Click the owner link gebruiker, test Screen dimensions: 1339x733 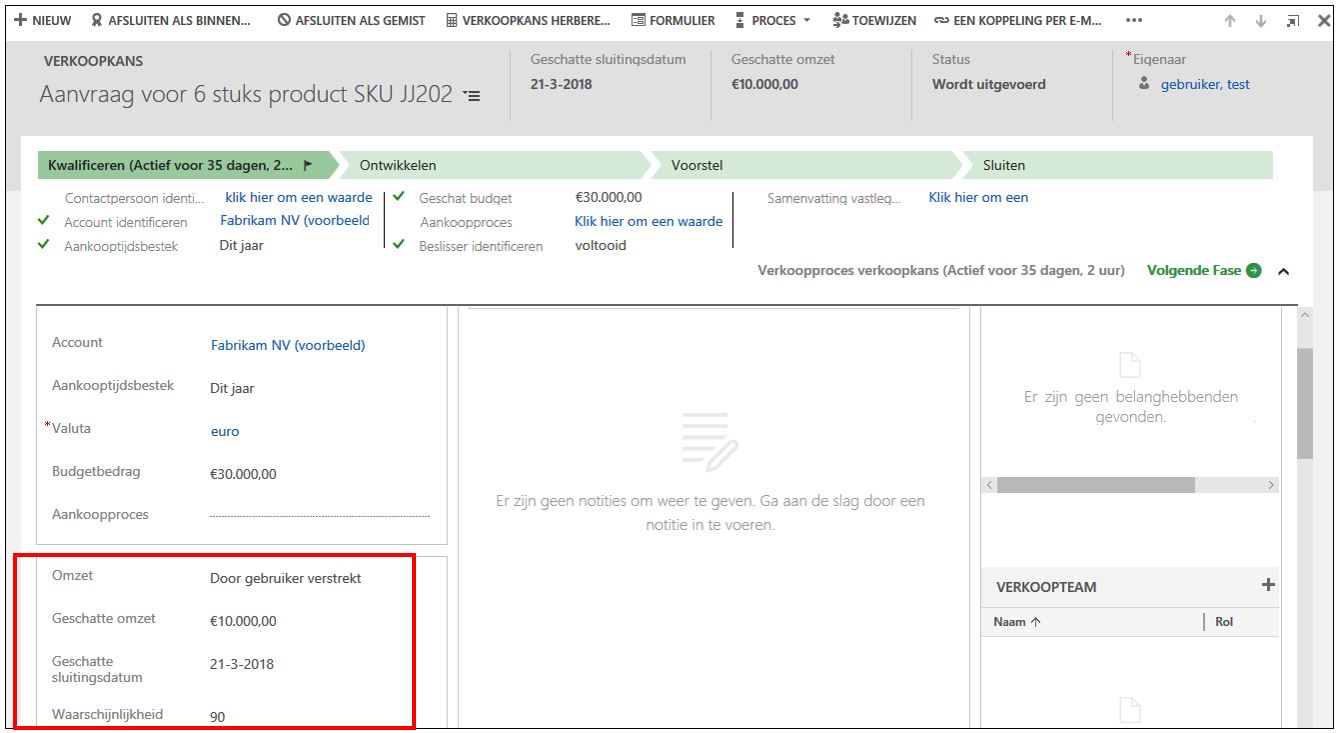tap(1205, 84)
